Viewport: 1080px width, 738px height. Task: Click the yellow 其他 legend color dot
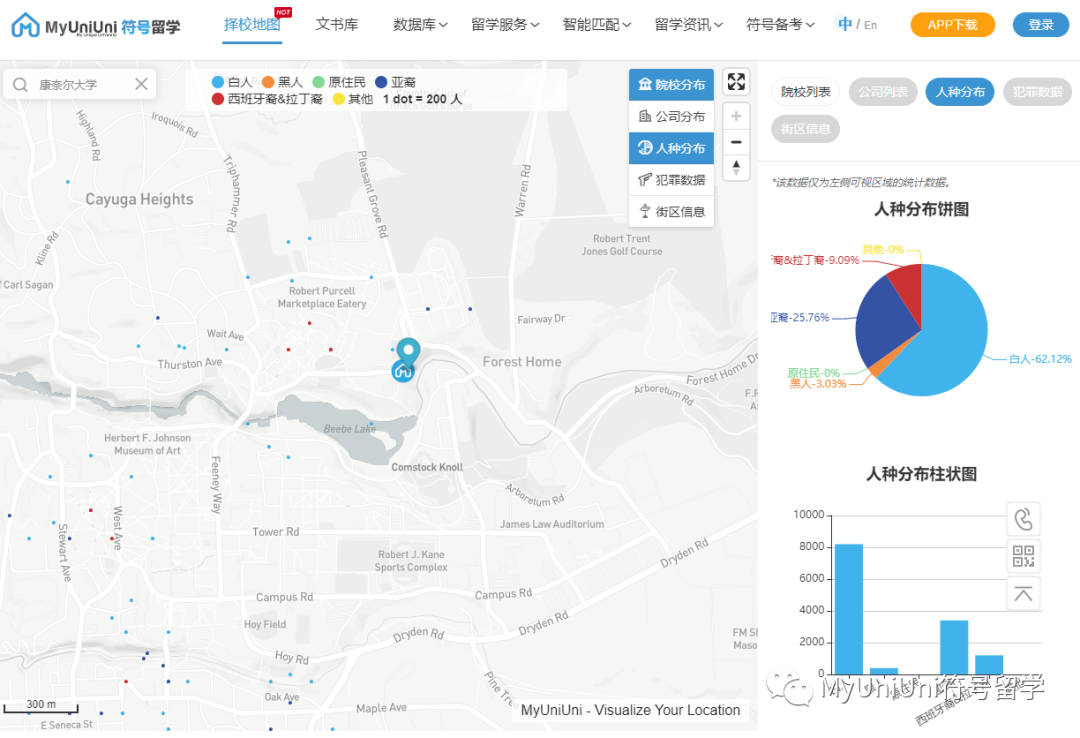[x=335, y=99]
